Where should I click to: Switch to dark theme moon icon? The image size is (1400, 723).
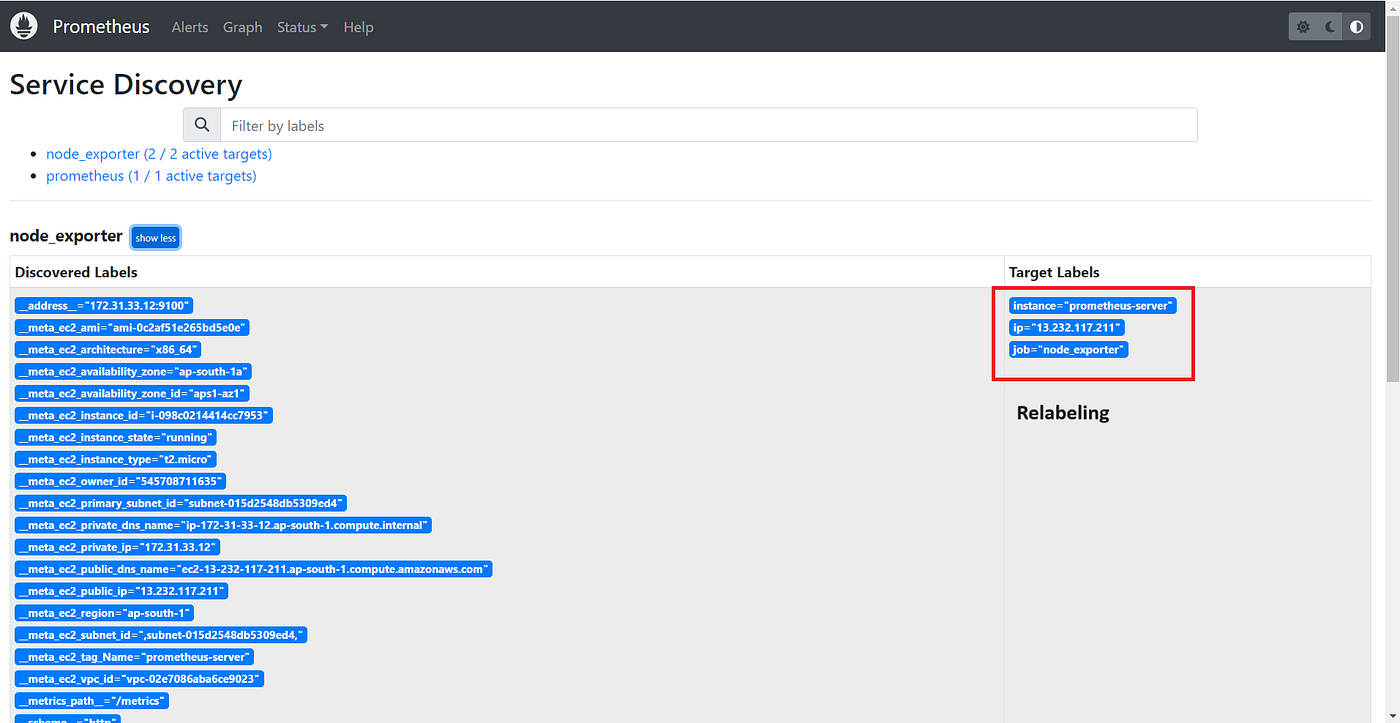(x=1330, y=27)
